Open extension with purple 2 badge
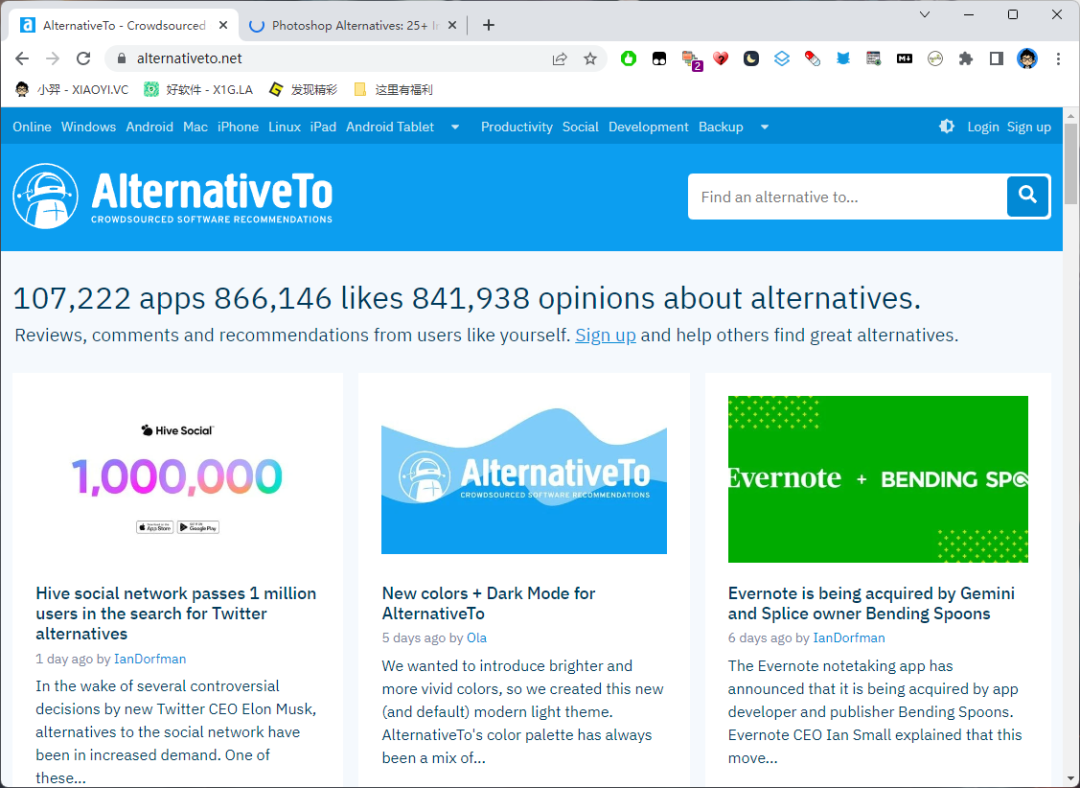 click(691, 60)
